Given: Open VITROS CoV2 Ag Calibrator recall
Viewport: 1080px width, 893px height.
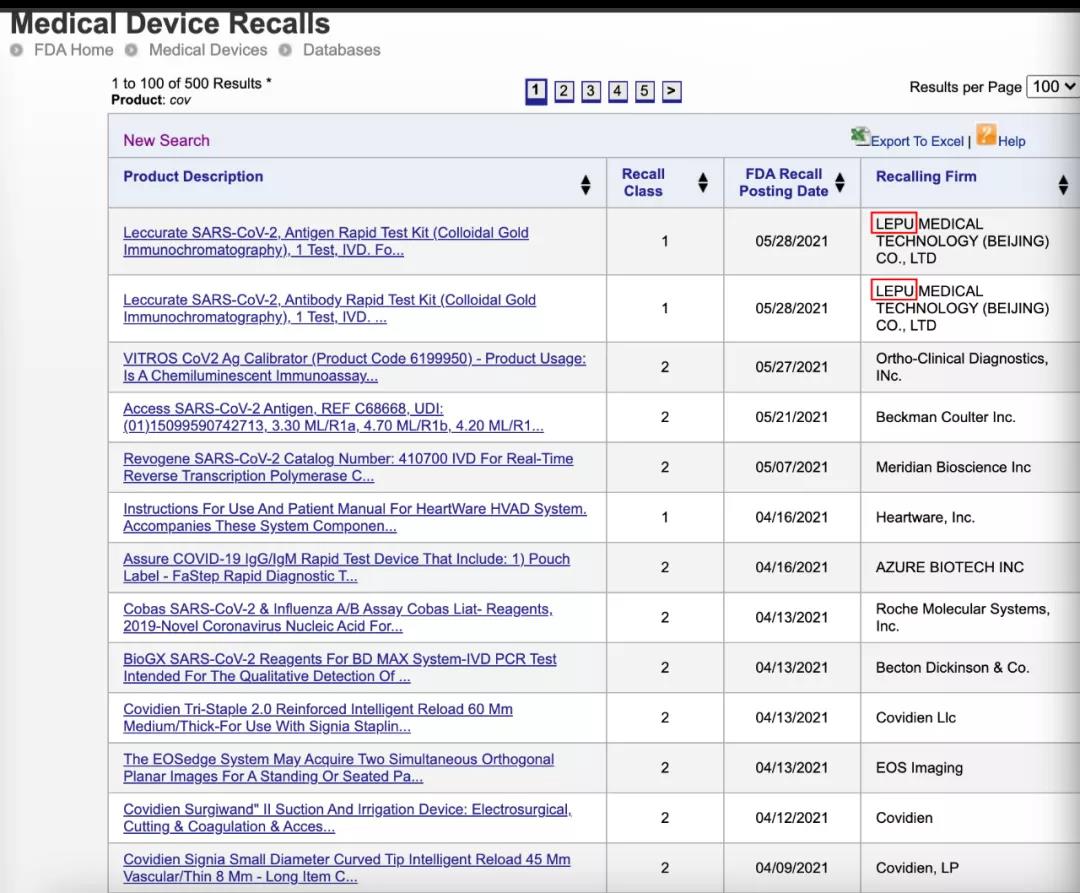Looking at the screenshot, I should click(355, 367).
